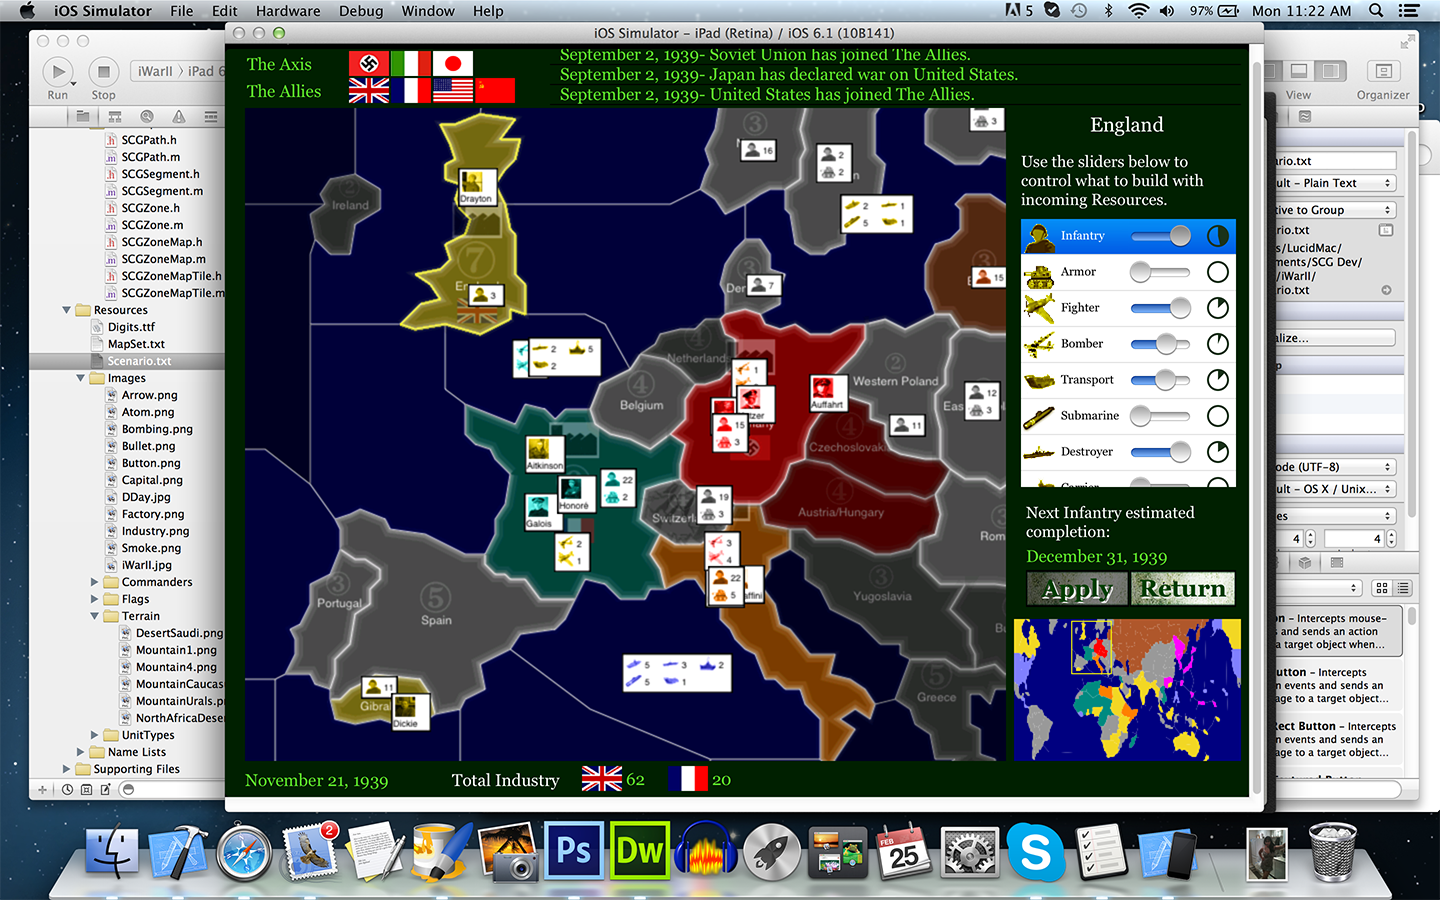
Task: Open the Hardware menu
Action: pos(288,11)
